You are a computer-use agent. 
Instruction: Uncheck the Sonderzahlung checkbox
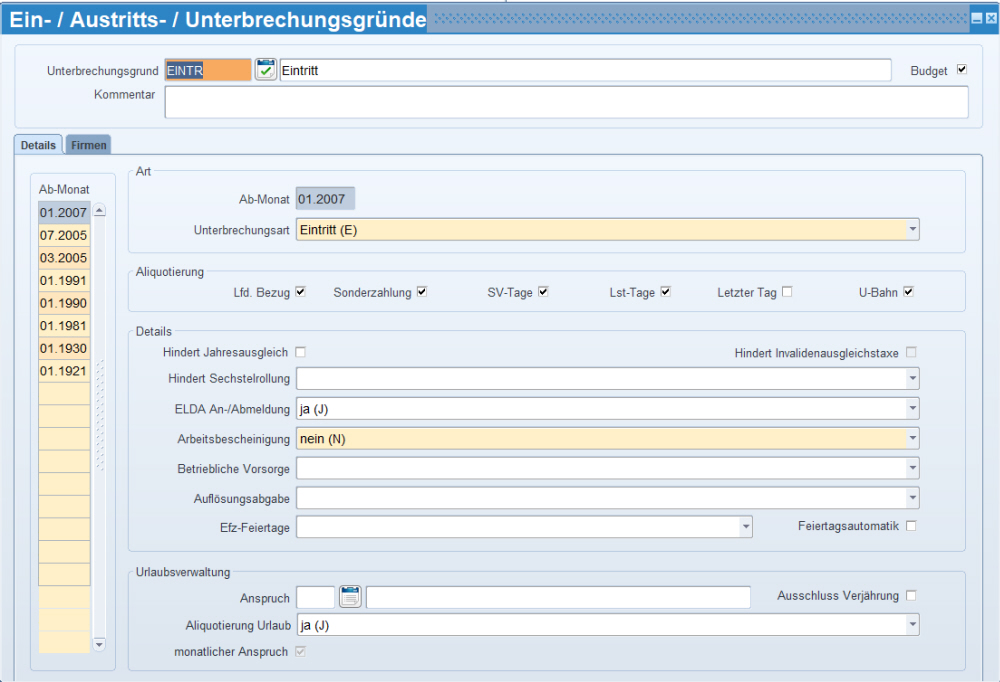[422, 292]
